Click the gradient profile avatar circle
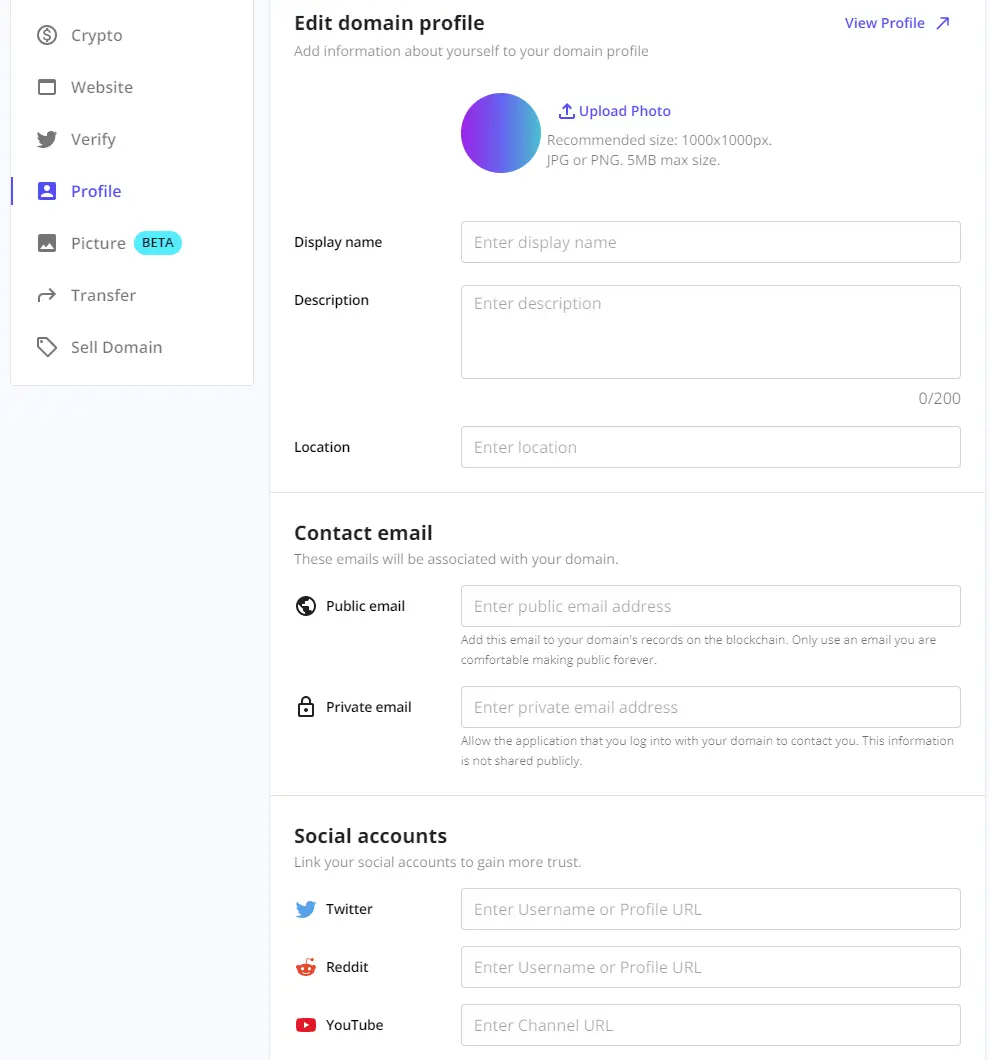 [x=500, y=133]
